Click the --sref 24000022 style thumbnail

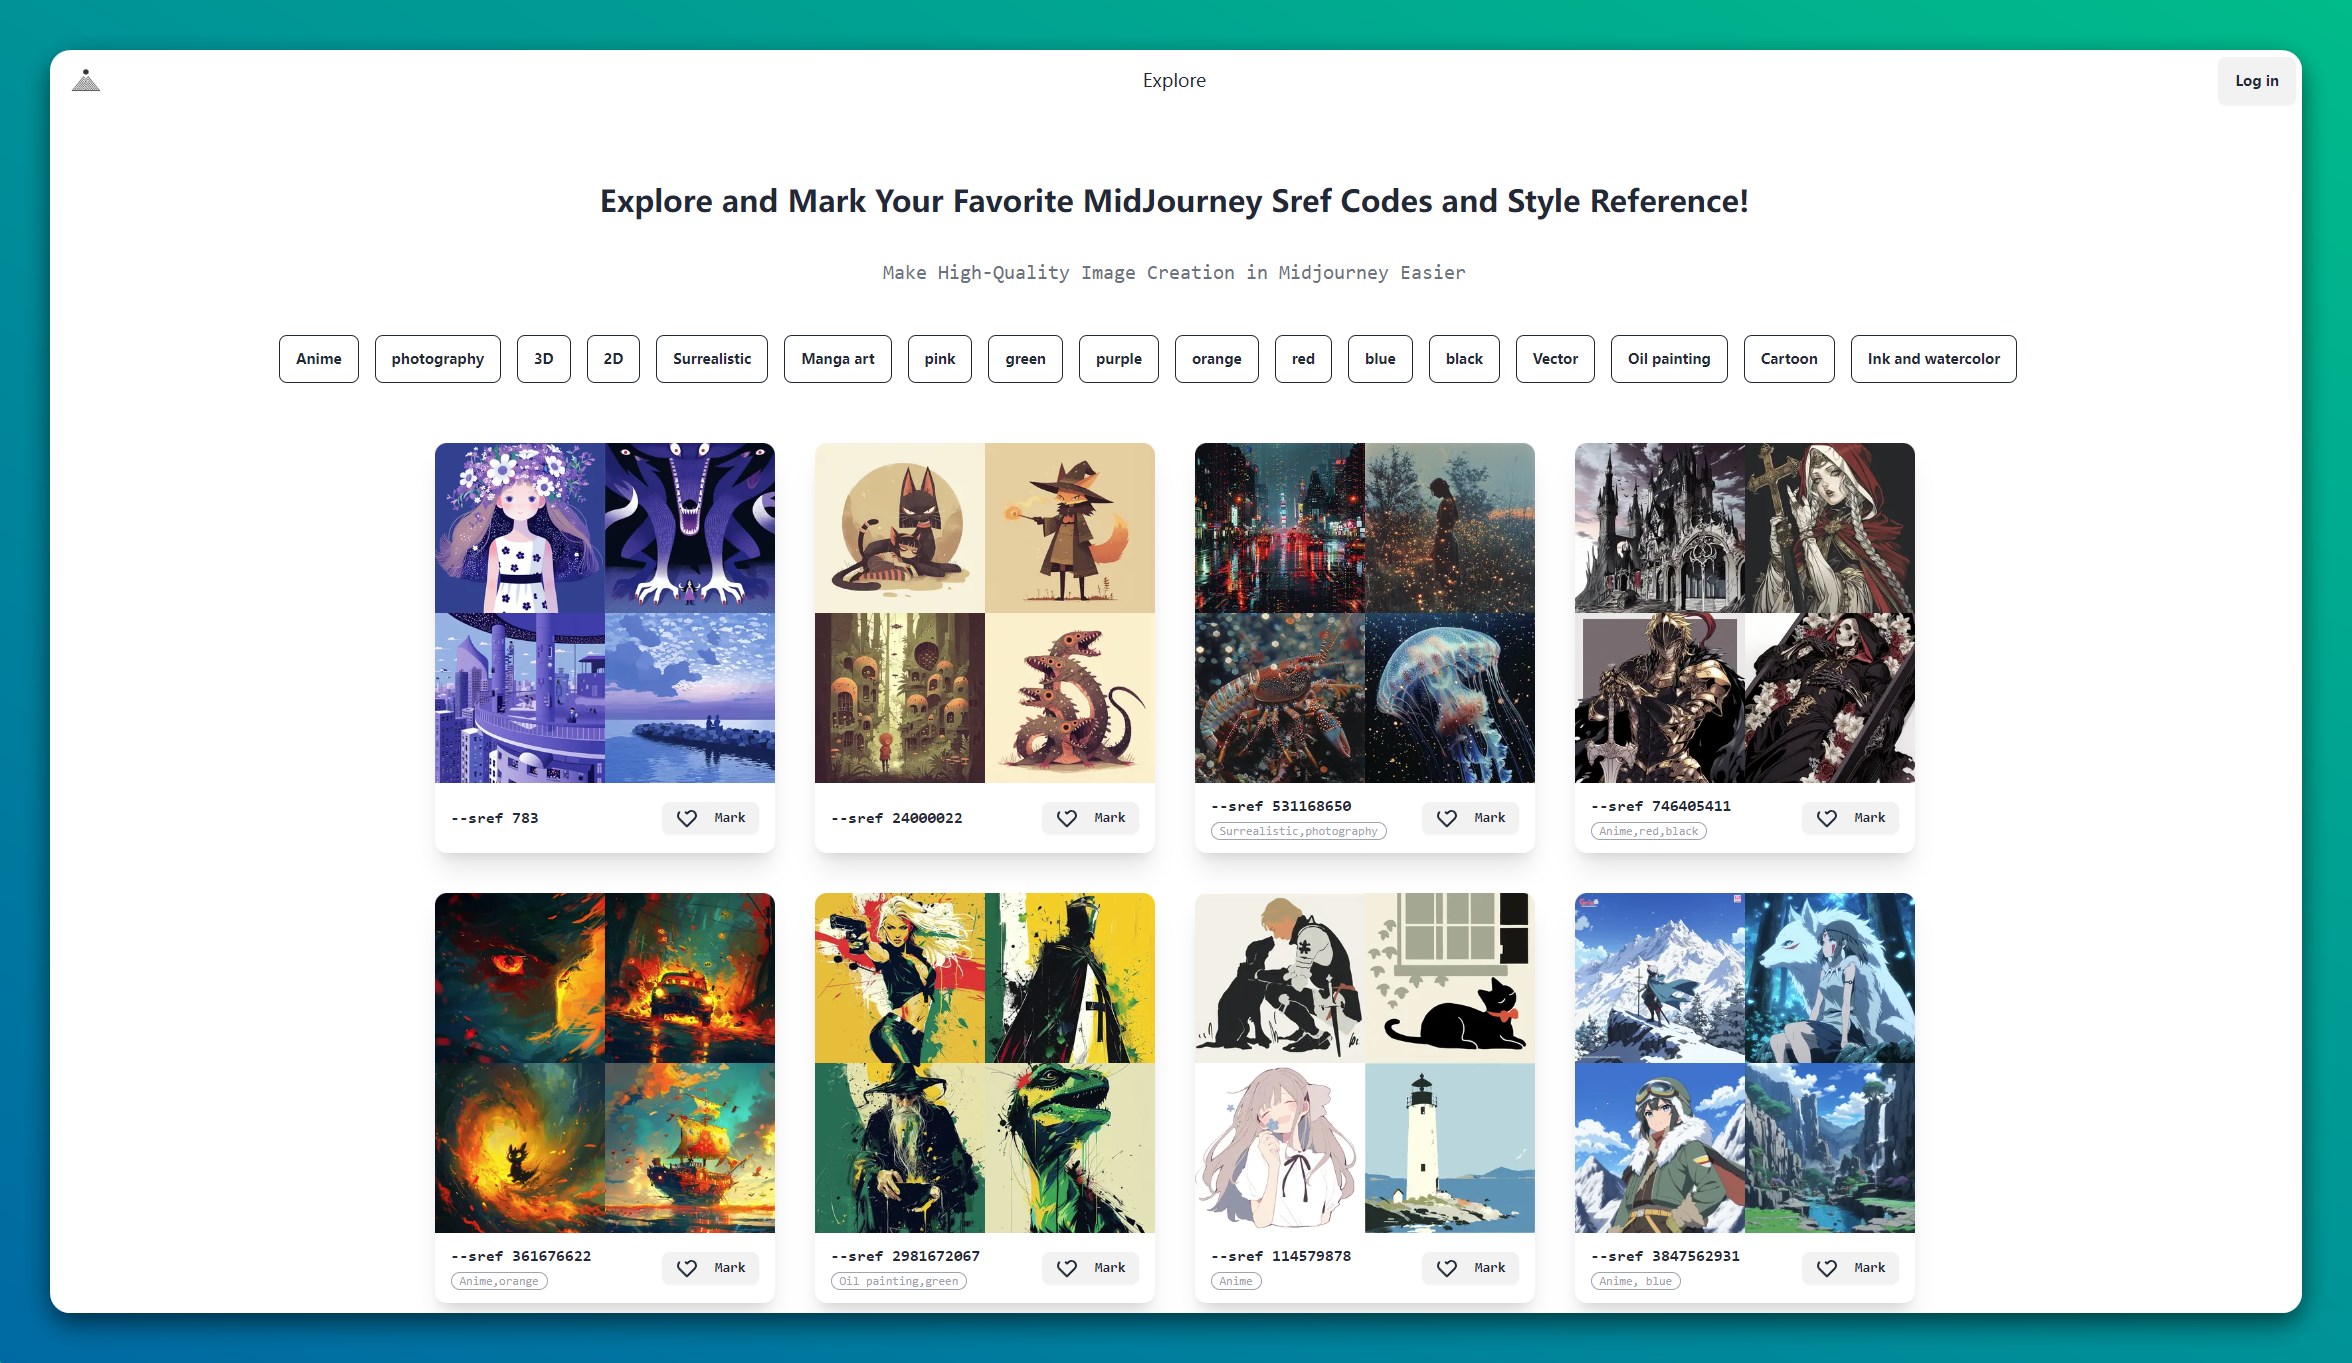pos(985,612)
